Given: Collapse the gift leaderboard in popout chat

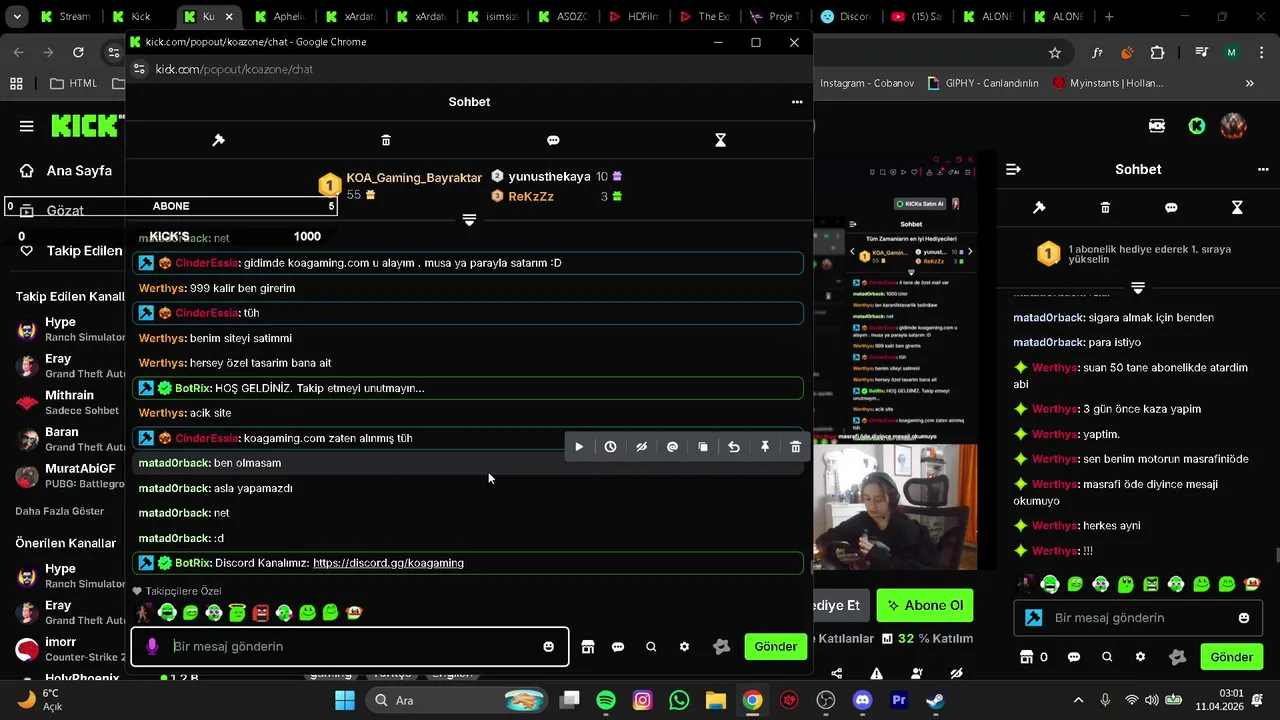Looking at the screenshot, I should 469,220.
